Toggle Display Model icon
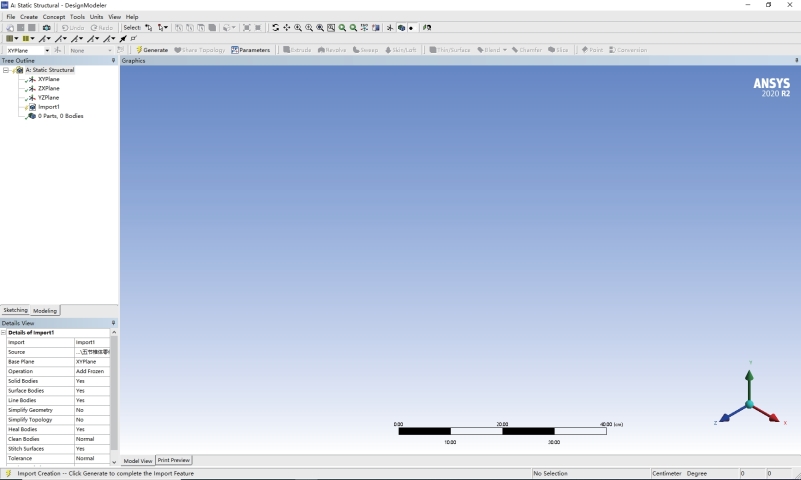This screenshot has height=480, width=801. pyautogui.click(x=402, y=28)
